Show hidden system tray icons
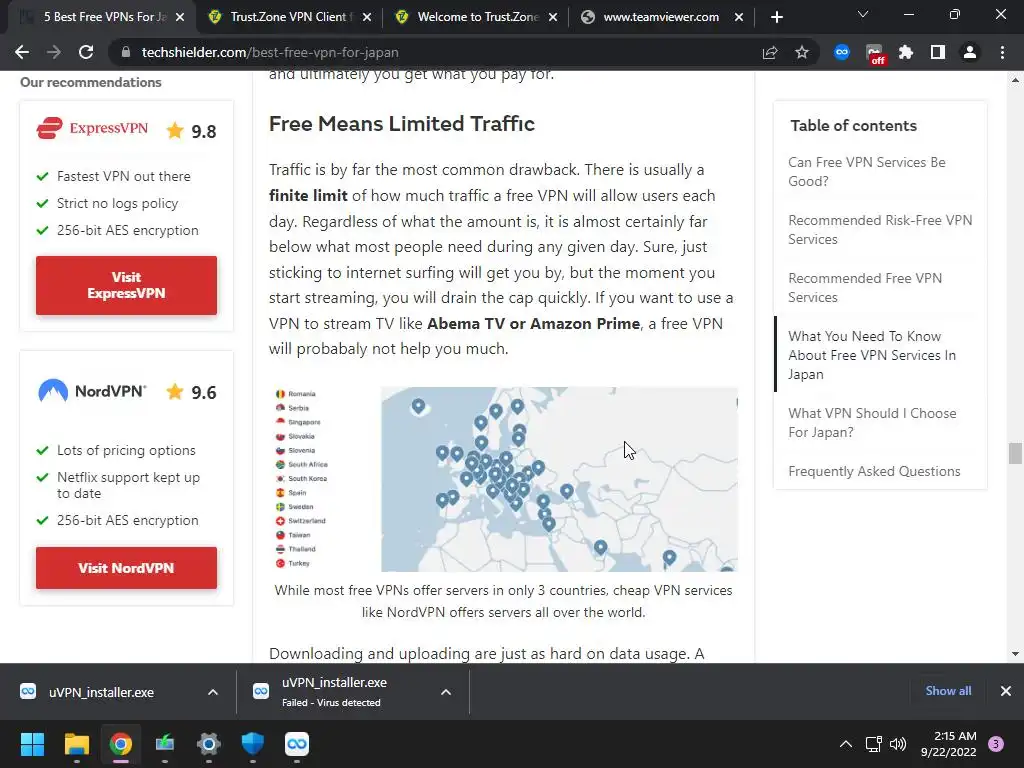This screenshot has height=768, width=1024. point(846,744)
